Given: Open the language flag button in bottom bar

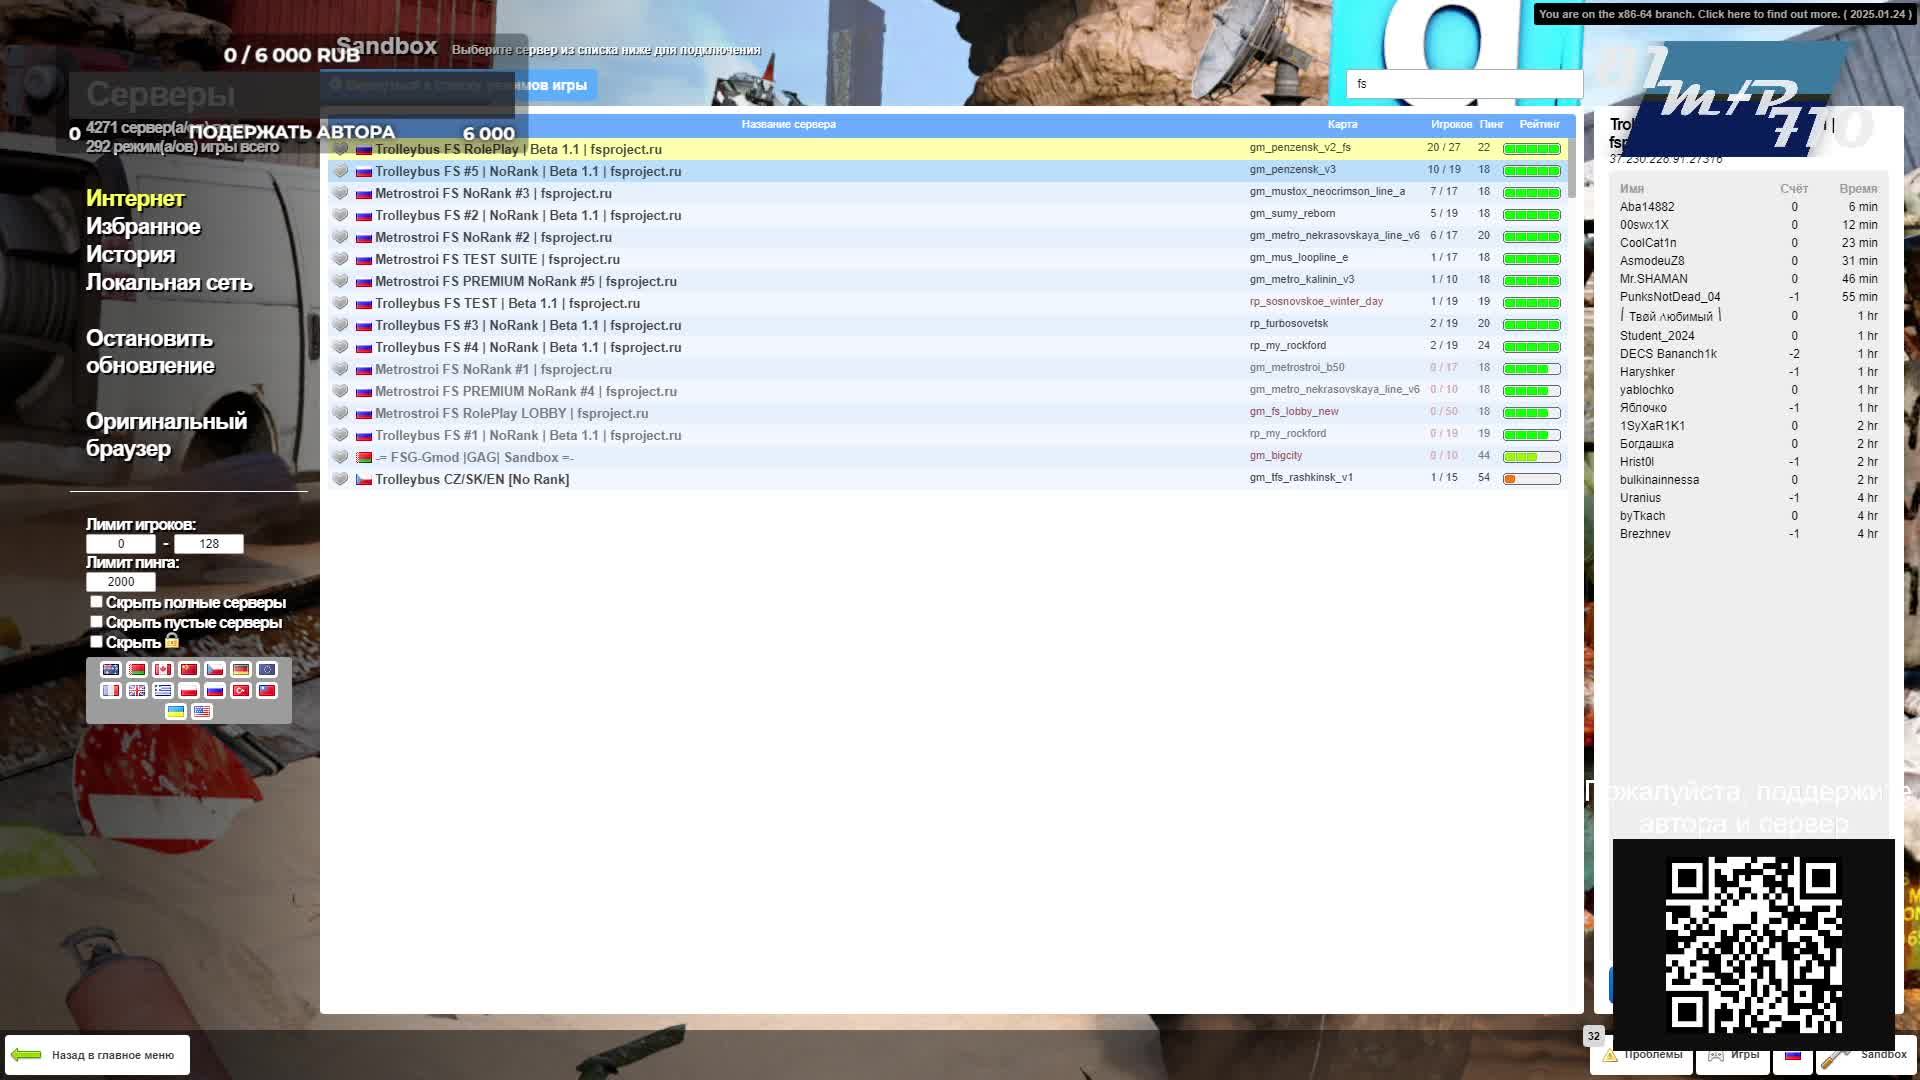Looking at the screenshot, I should click(x=1793, y=1055).
